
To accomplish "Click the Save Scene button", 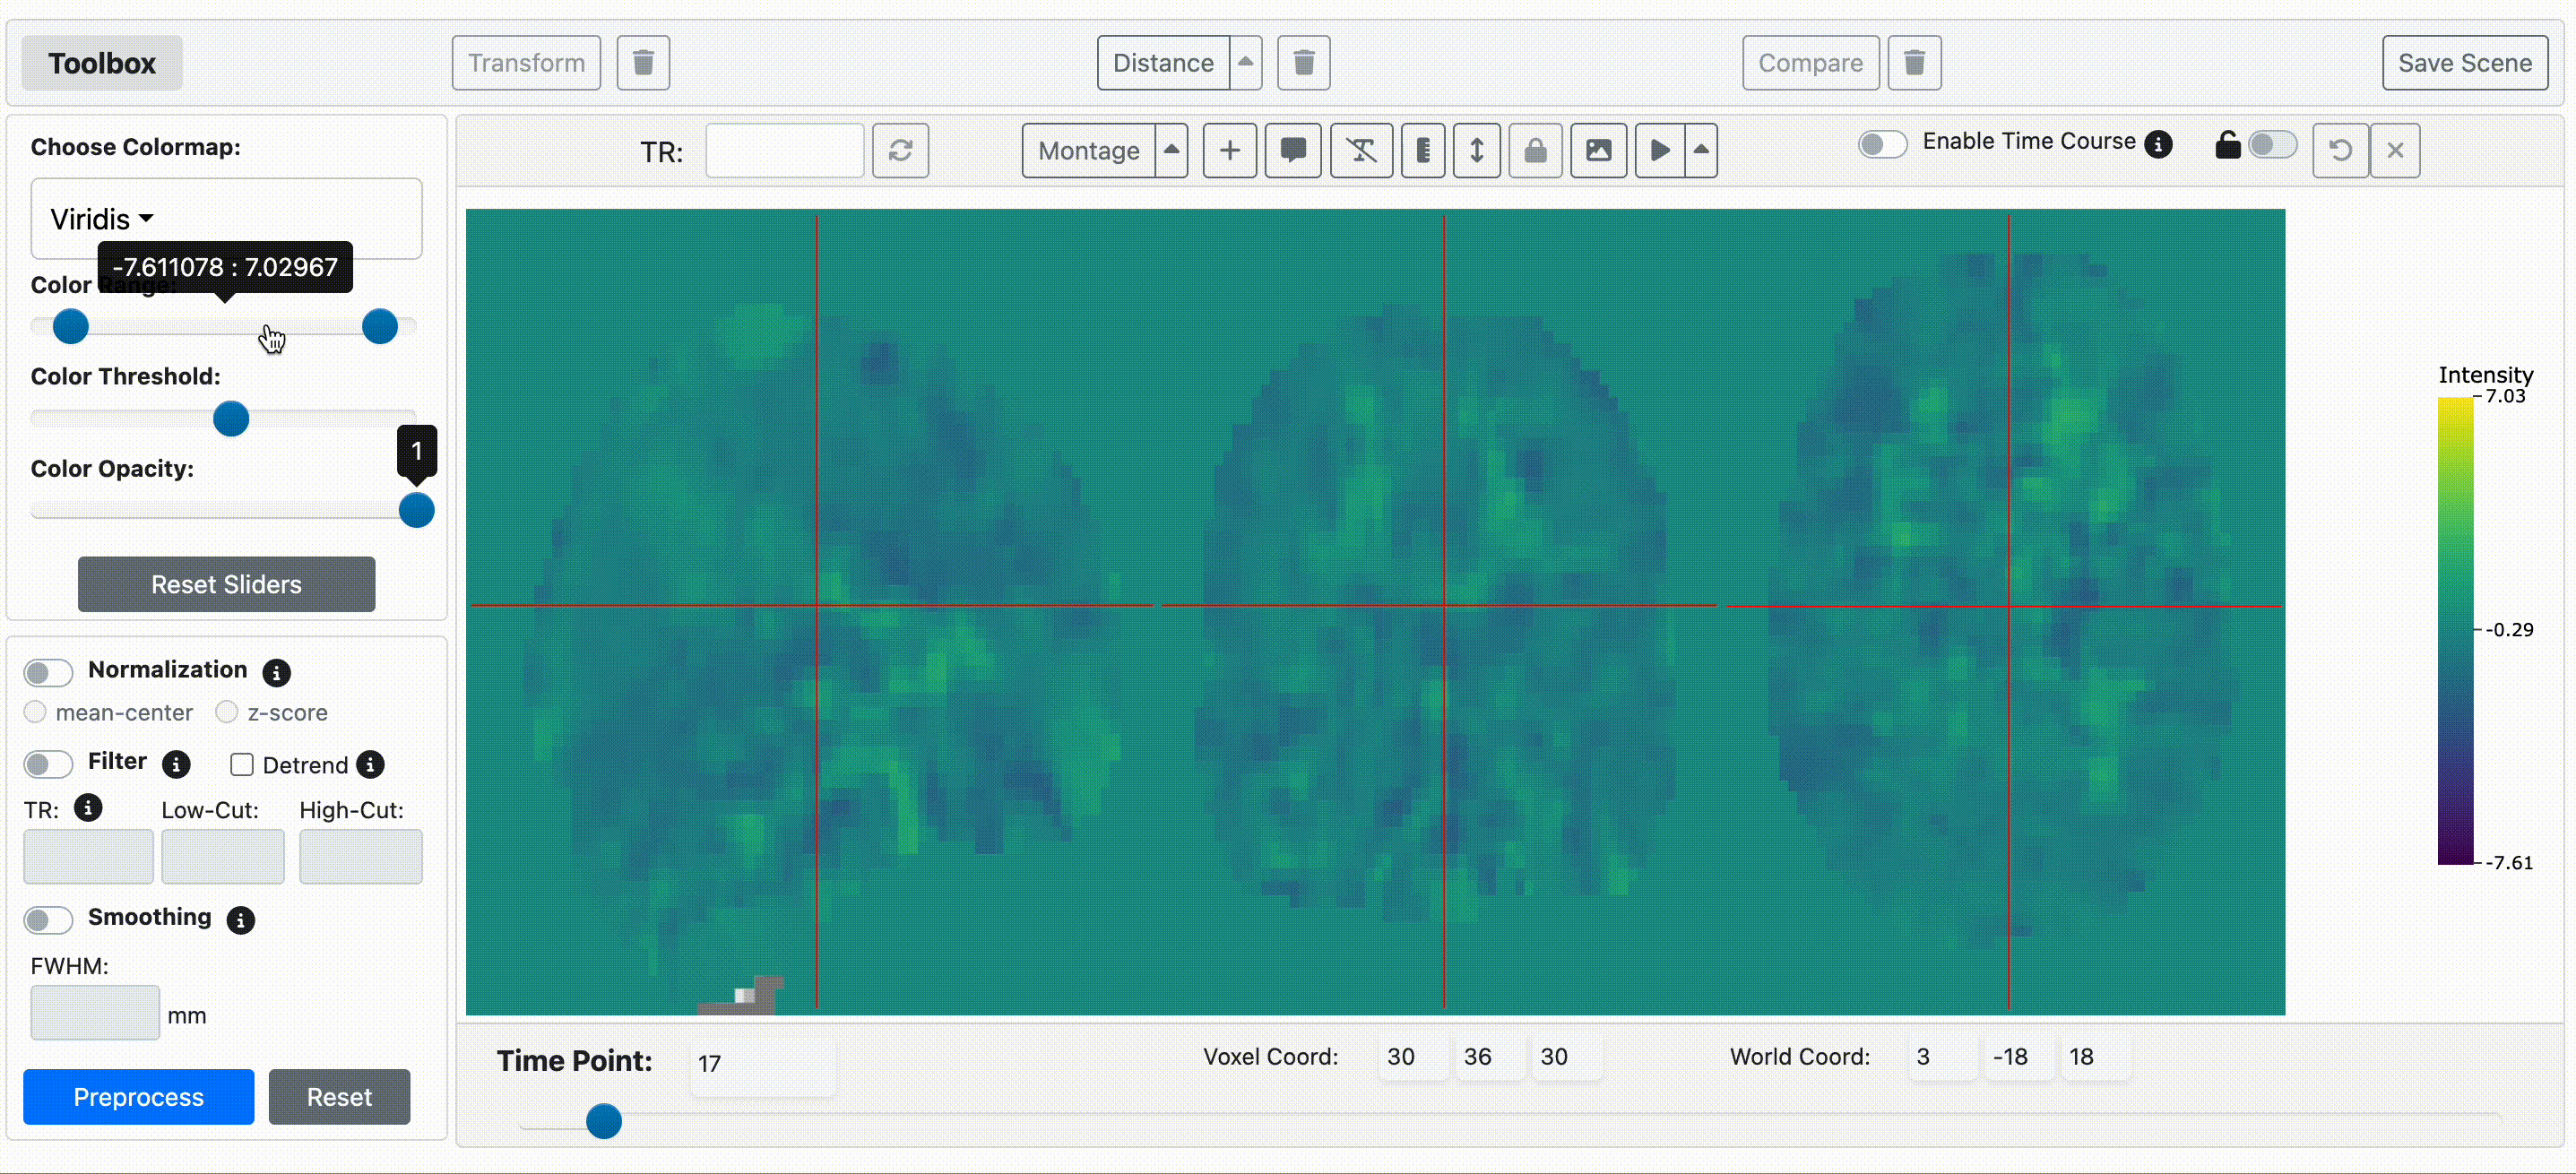I will click(x=2464, y=63).
